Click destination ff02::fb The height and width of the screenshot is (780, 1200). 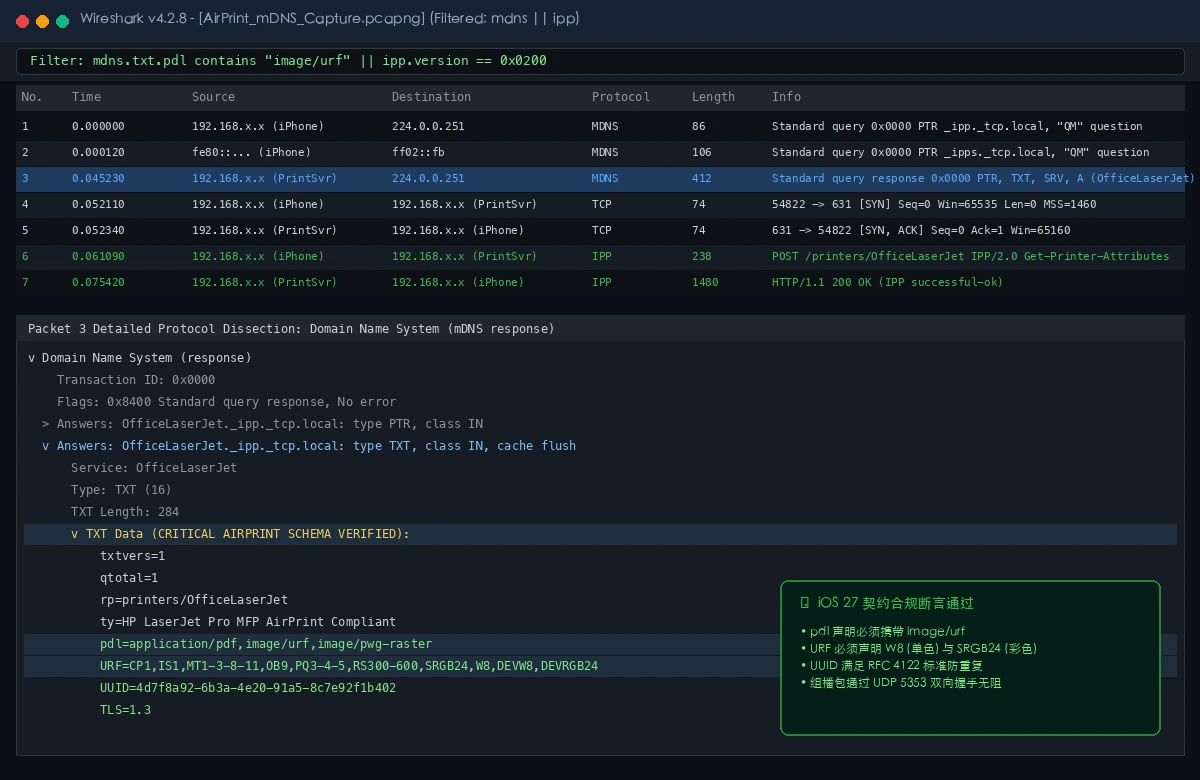[x=418, y=153]
